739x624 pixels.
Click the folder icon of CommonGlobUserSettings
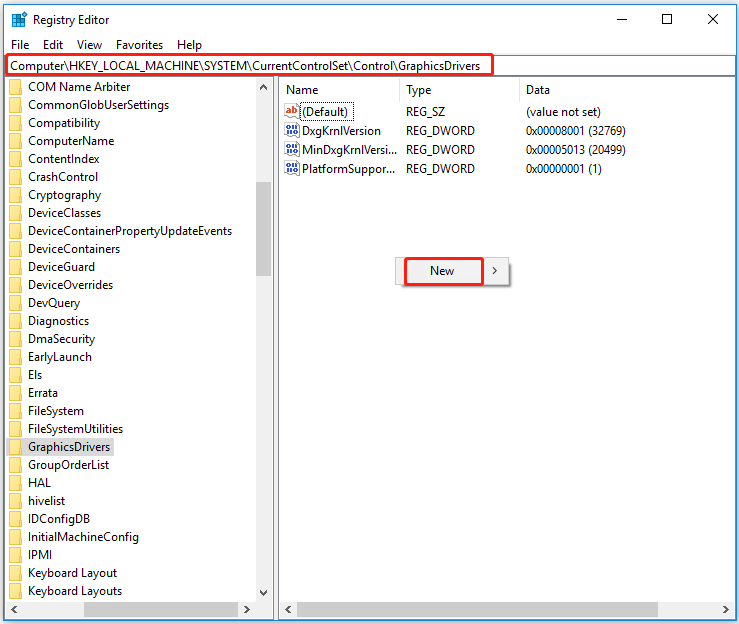[16, 105]
